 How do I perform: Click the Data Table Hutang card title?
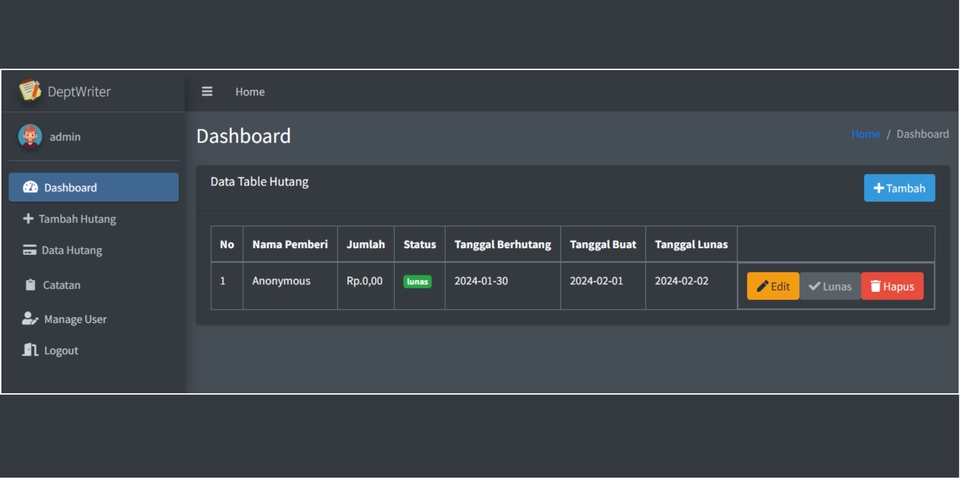click(x=260, y=182)
